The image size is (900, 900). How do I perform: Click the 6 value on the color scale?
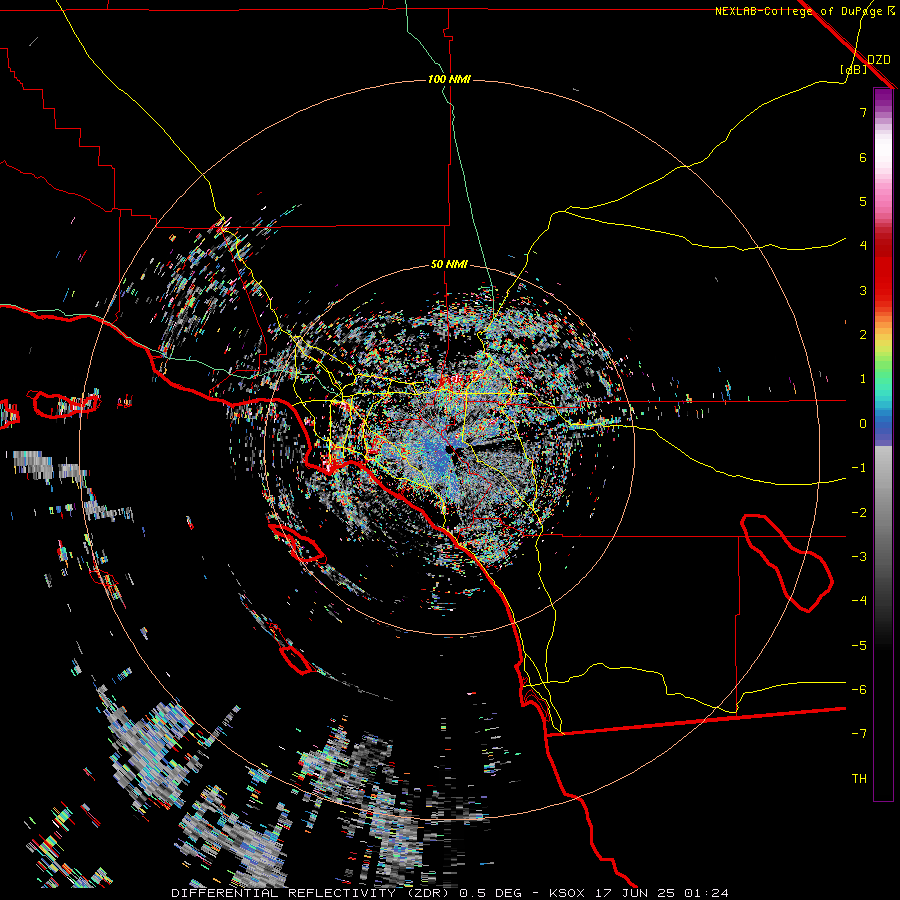(x=863, y=157)
